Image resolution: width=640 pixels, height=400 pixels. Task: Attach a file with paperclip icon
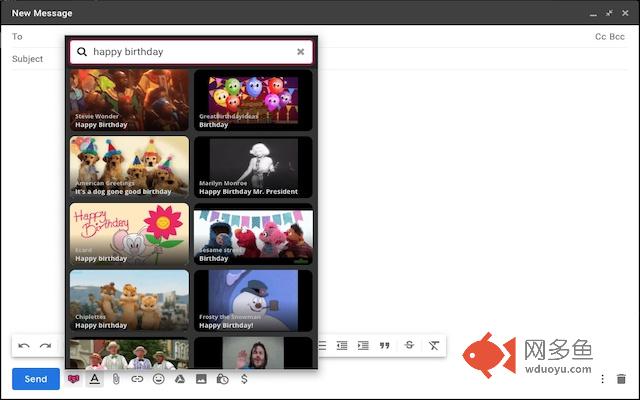click(116, 379)
